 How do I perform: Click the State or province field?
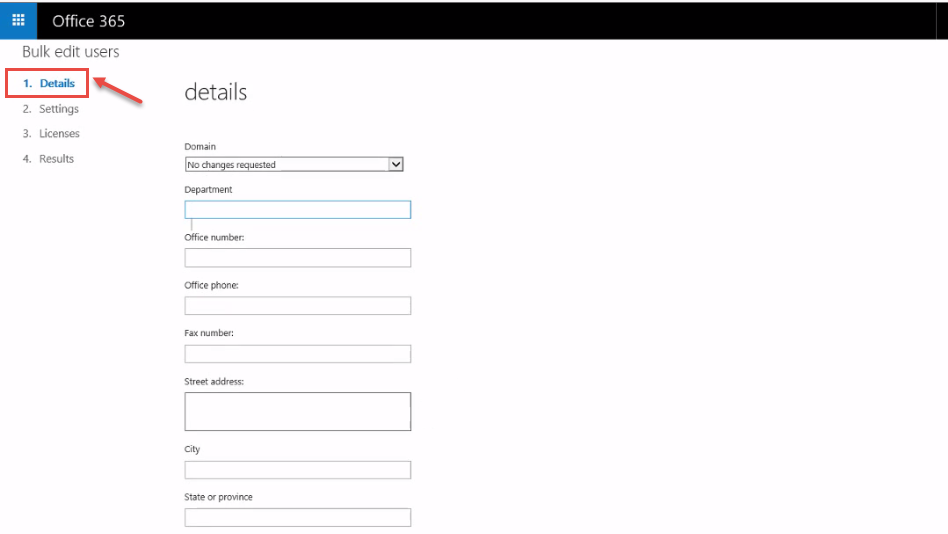(297, 518)
